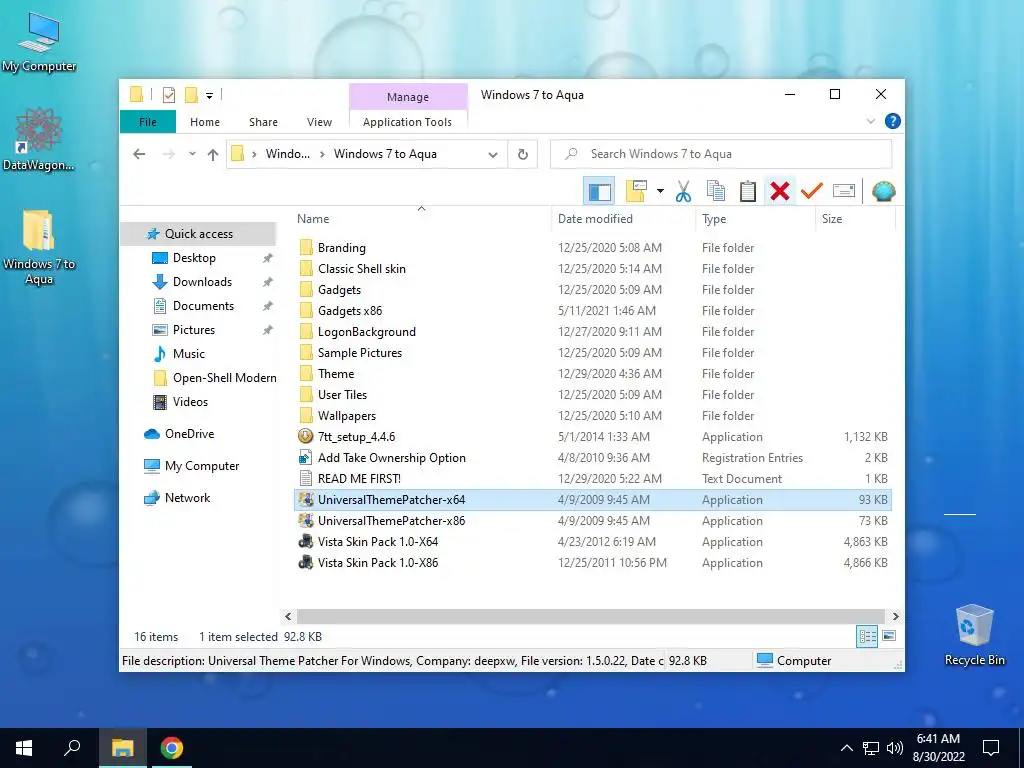
Task: Click the Copy icon in toolbar
Action: point(716,191)
